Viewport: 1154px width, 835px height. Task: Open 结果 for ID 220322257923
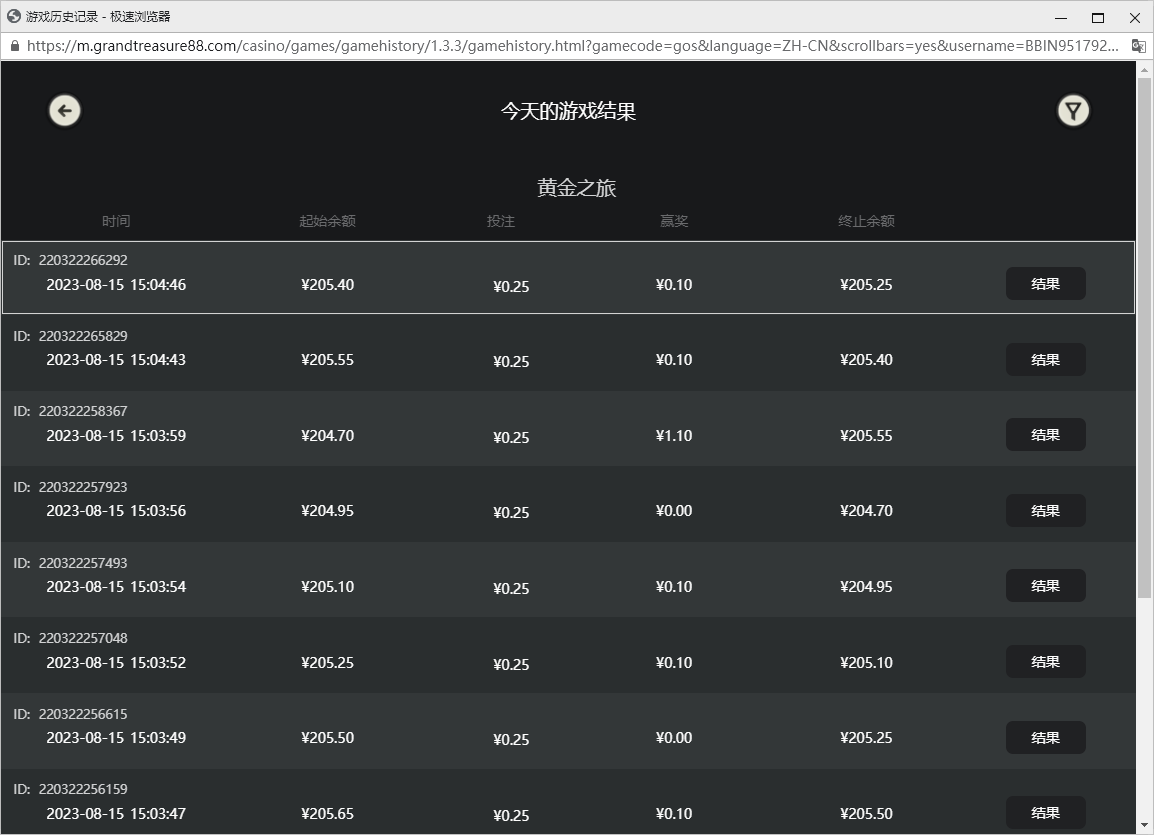pos(1045,511)
